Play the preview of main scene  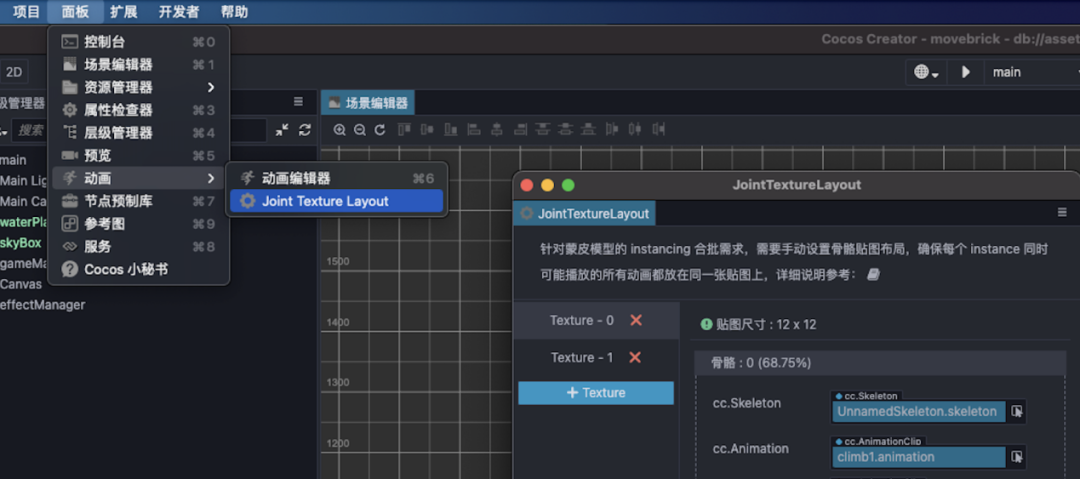tap(966, 72)
